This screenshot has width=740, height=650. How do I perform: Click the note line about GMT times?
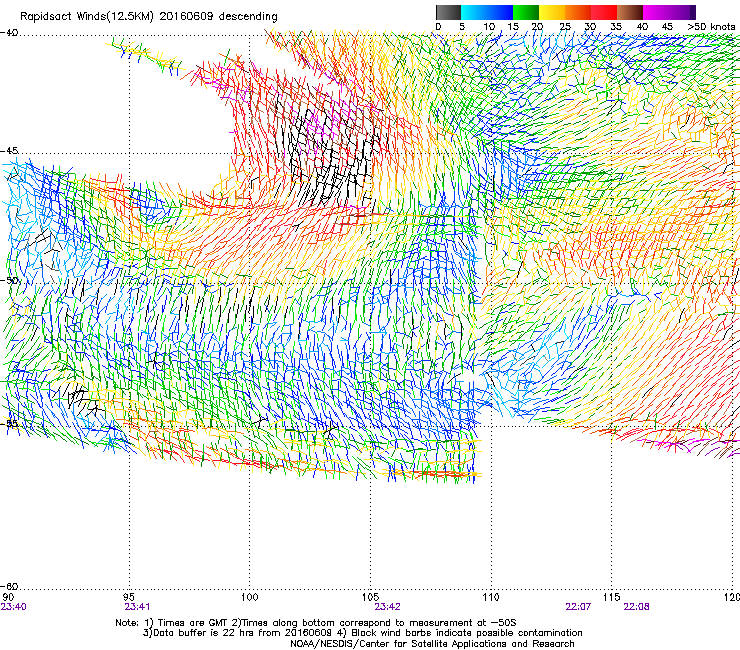(x=316, y=623)
